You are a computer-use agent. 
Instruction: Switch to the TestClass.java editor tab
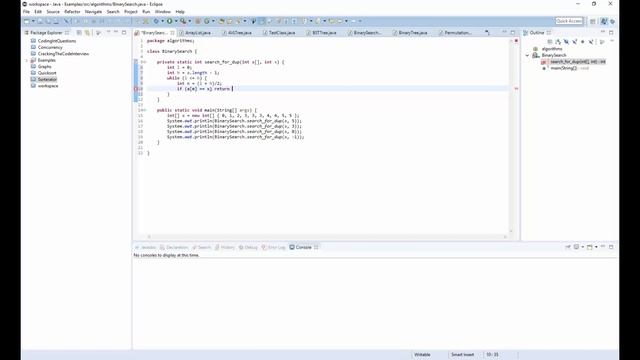pyautogui.click(x=282, y=33)
